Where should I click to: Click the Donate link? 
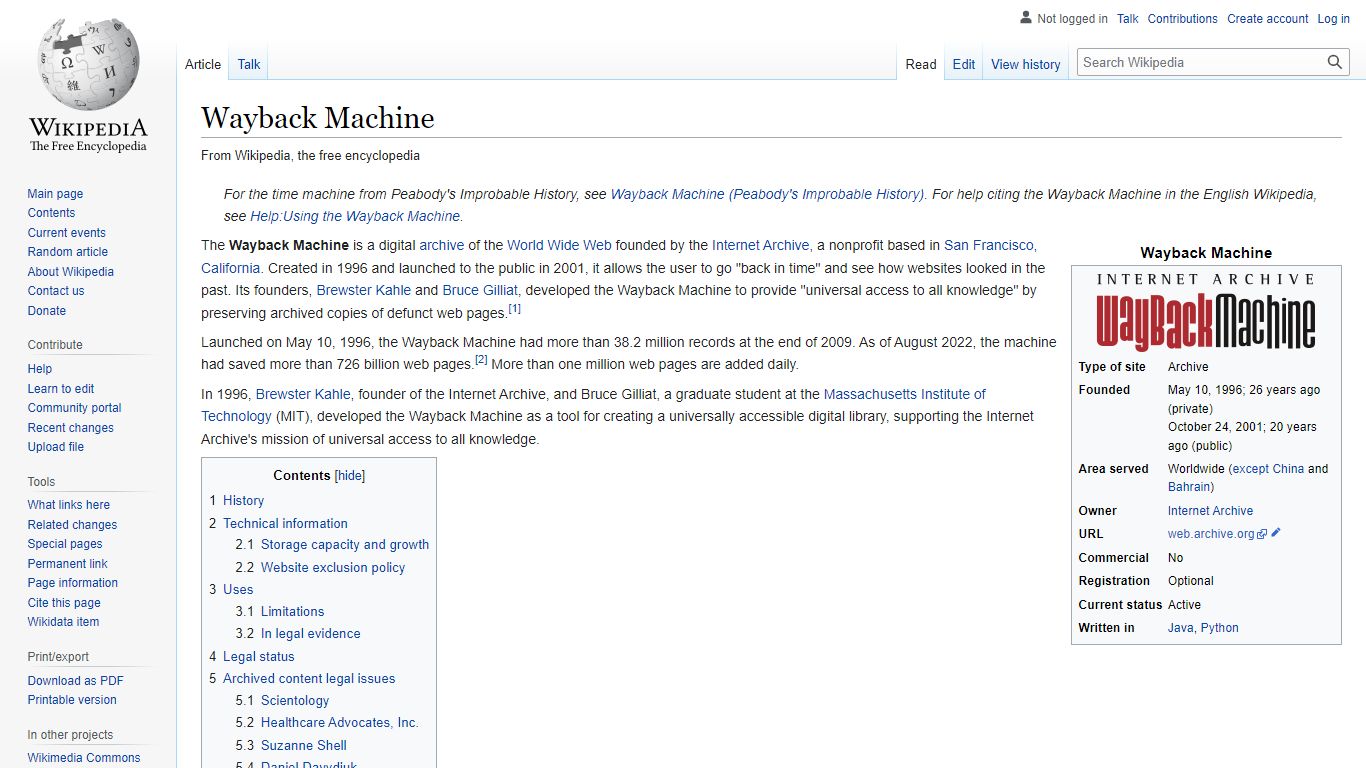[x=46, y=311]
